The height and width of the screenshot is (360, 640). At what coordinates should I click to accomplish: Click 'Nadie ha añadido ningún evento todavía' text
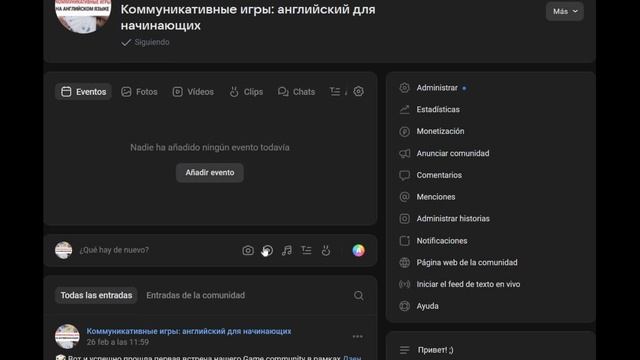point(210,147)
